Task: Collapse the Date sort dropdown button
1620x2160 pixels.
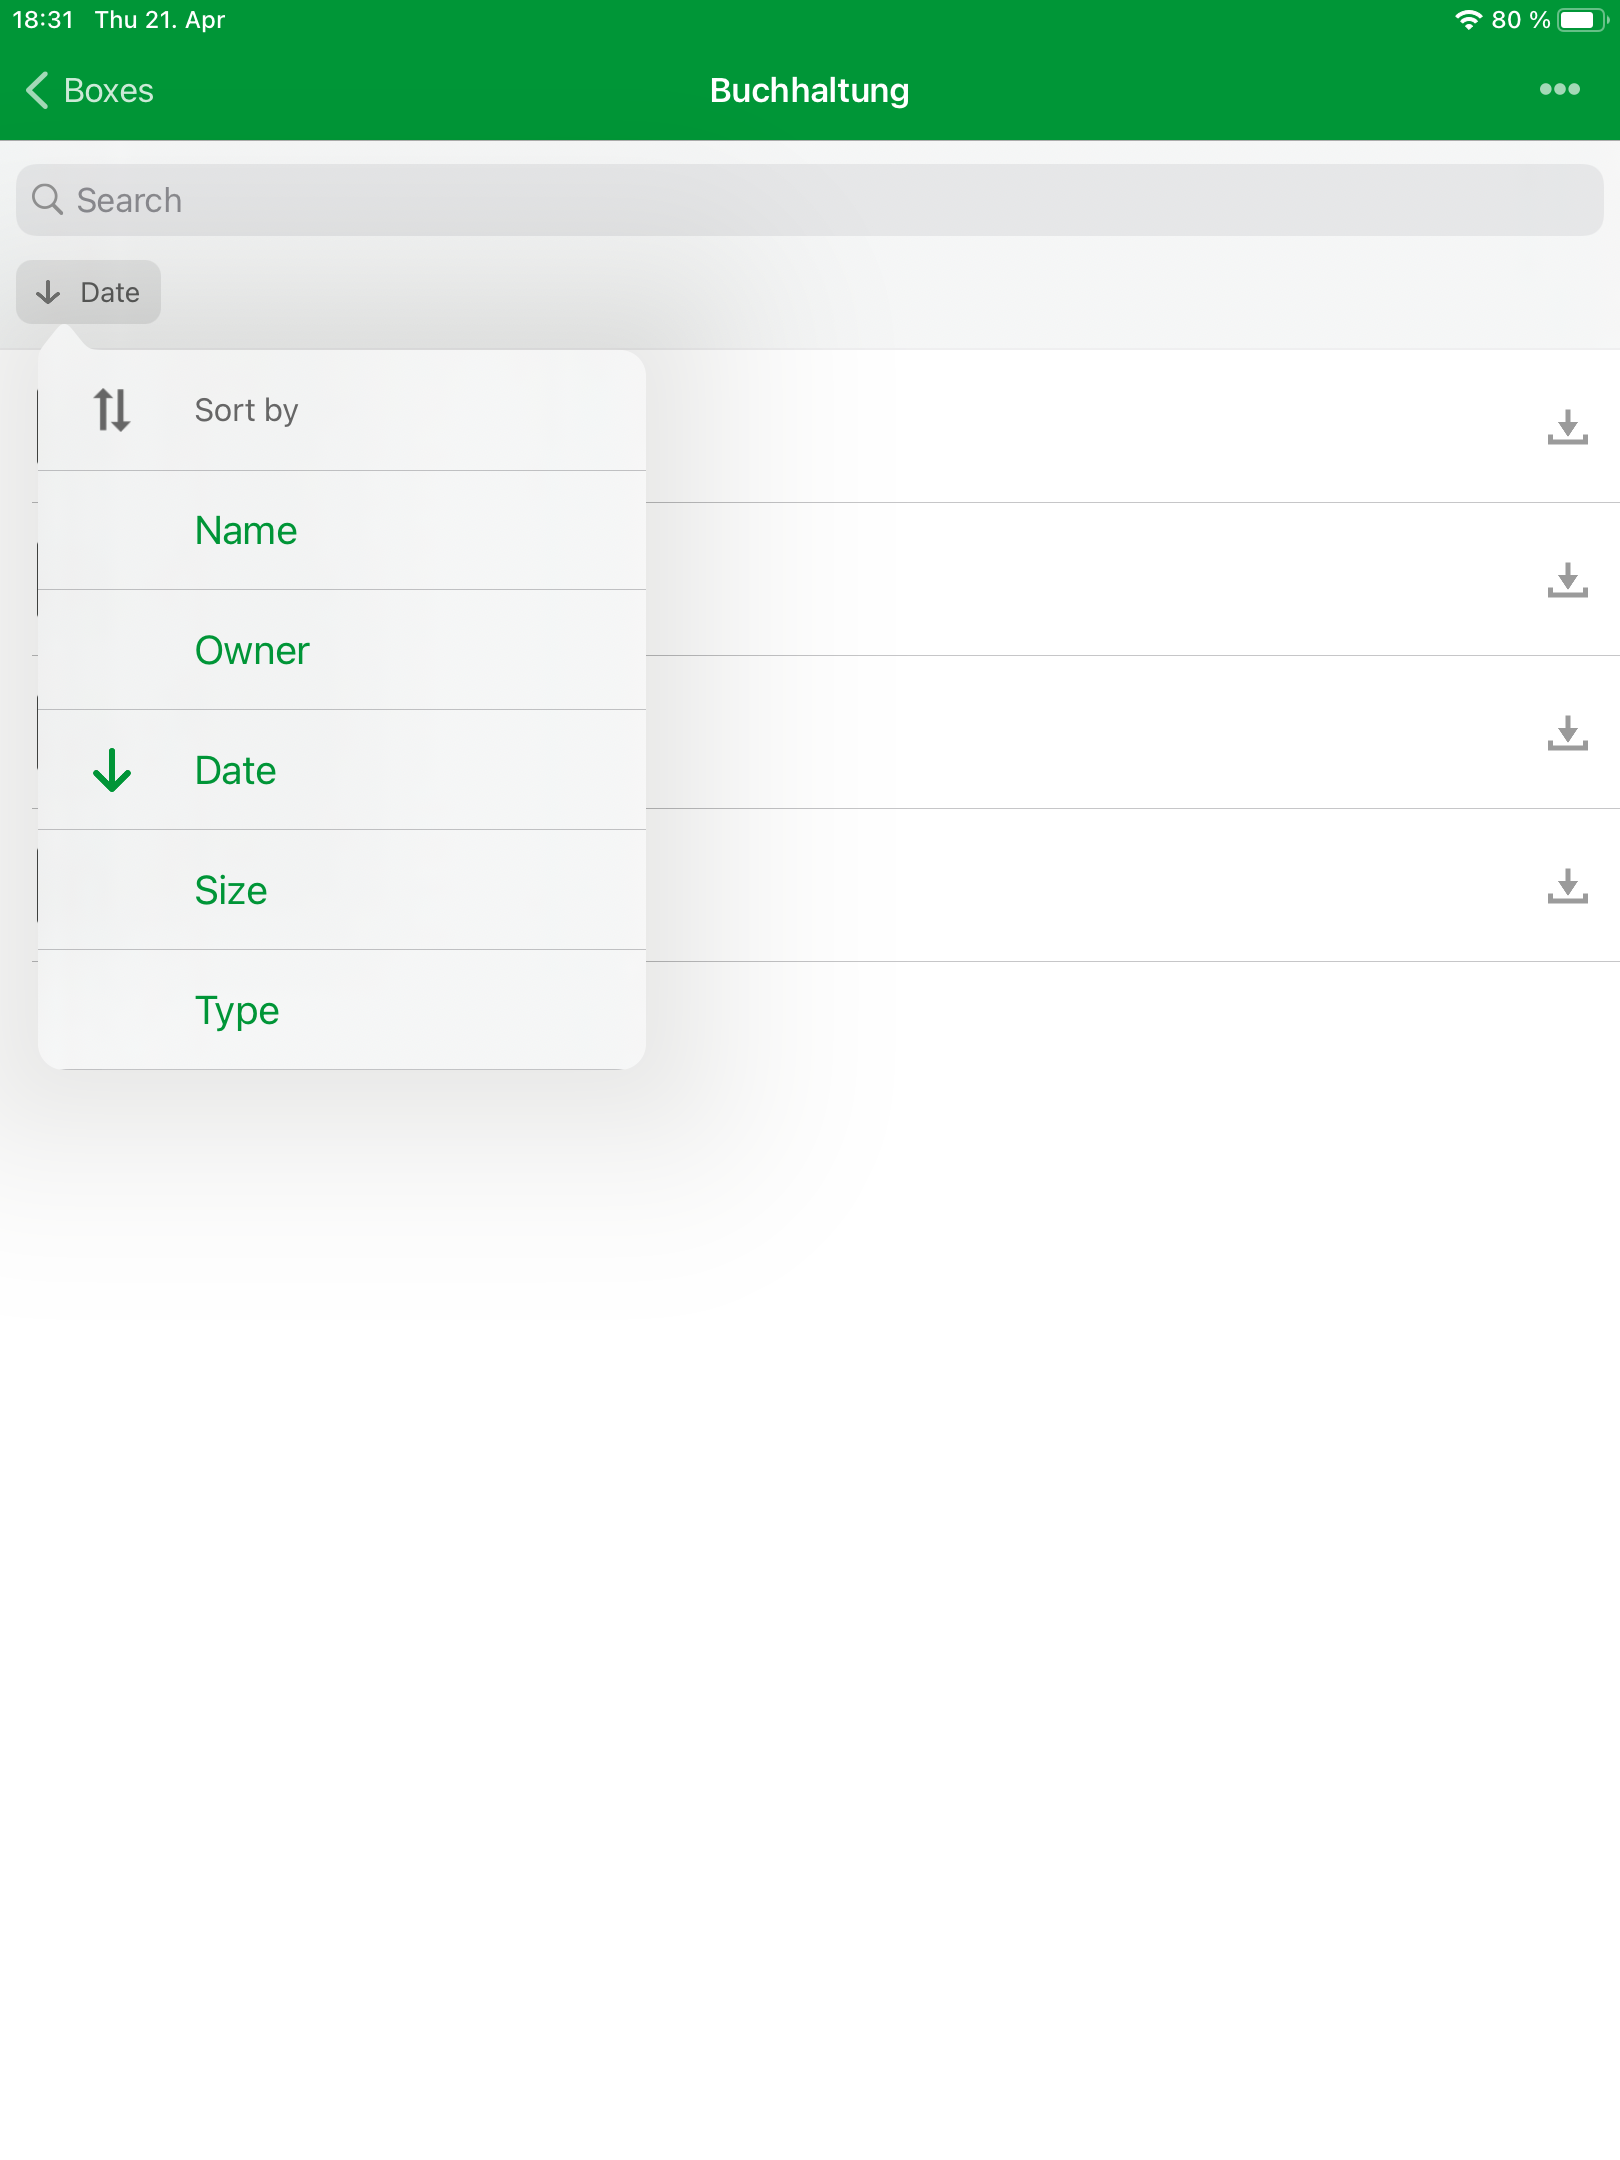Action: pos(88,292)
